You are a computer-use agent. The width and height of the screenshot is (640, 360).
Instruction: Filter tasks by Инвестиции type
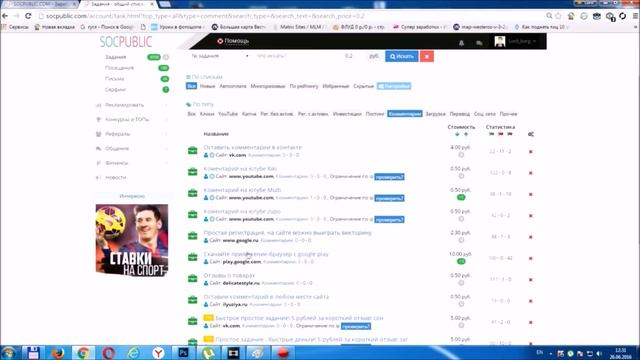[347, 114]
